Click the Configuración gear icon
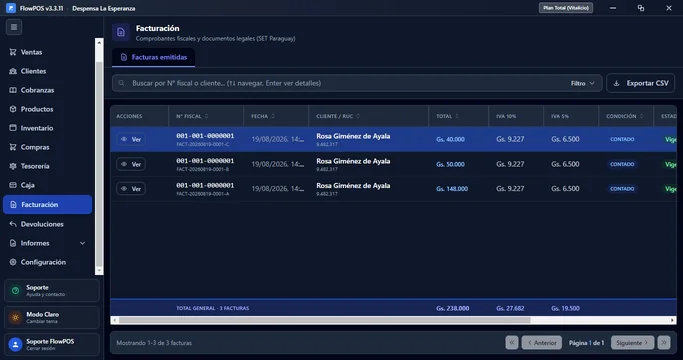This screenshot has width=683, height=360. [13, 262]
